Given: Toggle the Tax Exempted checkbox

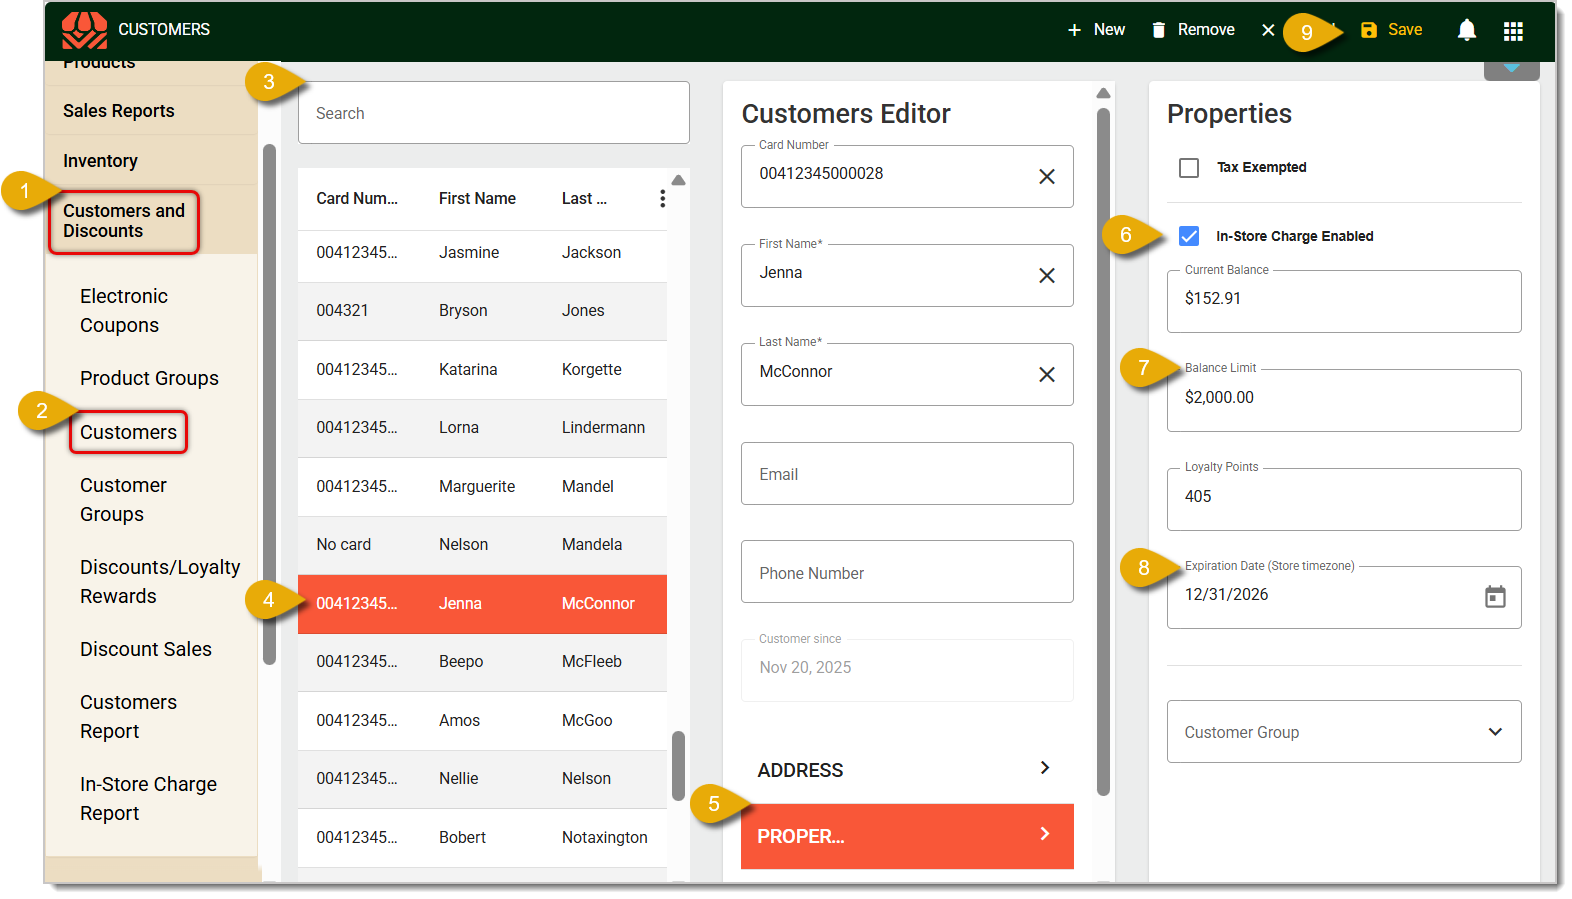Looking at the screenshot, I should click(x=1189, y=168).
